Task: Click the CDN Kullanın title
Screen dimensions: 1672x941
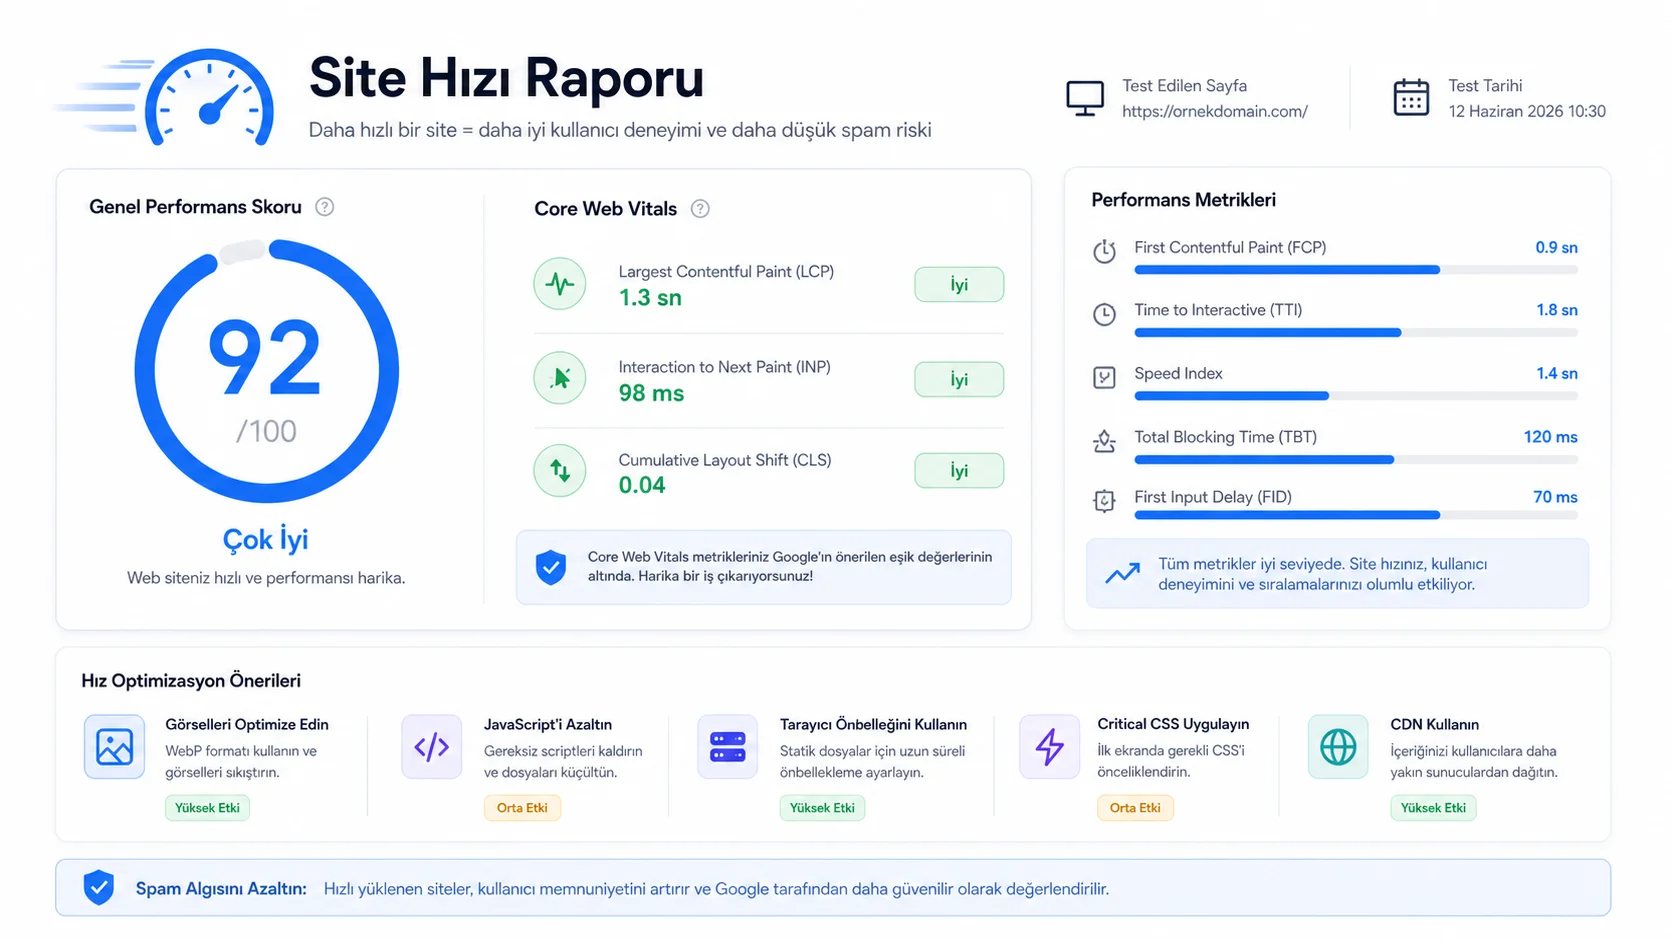Action: [x=1434, y=724]
